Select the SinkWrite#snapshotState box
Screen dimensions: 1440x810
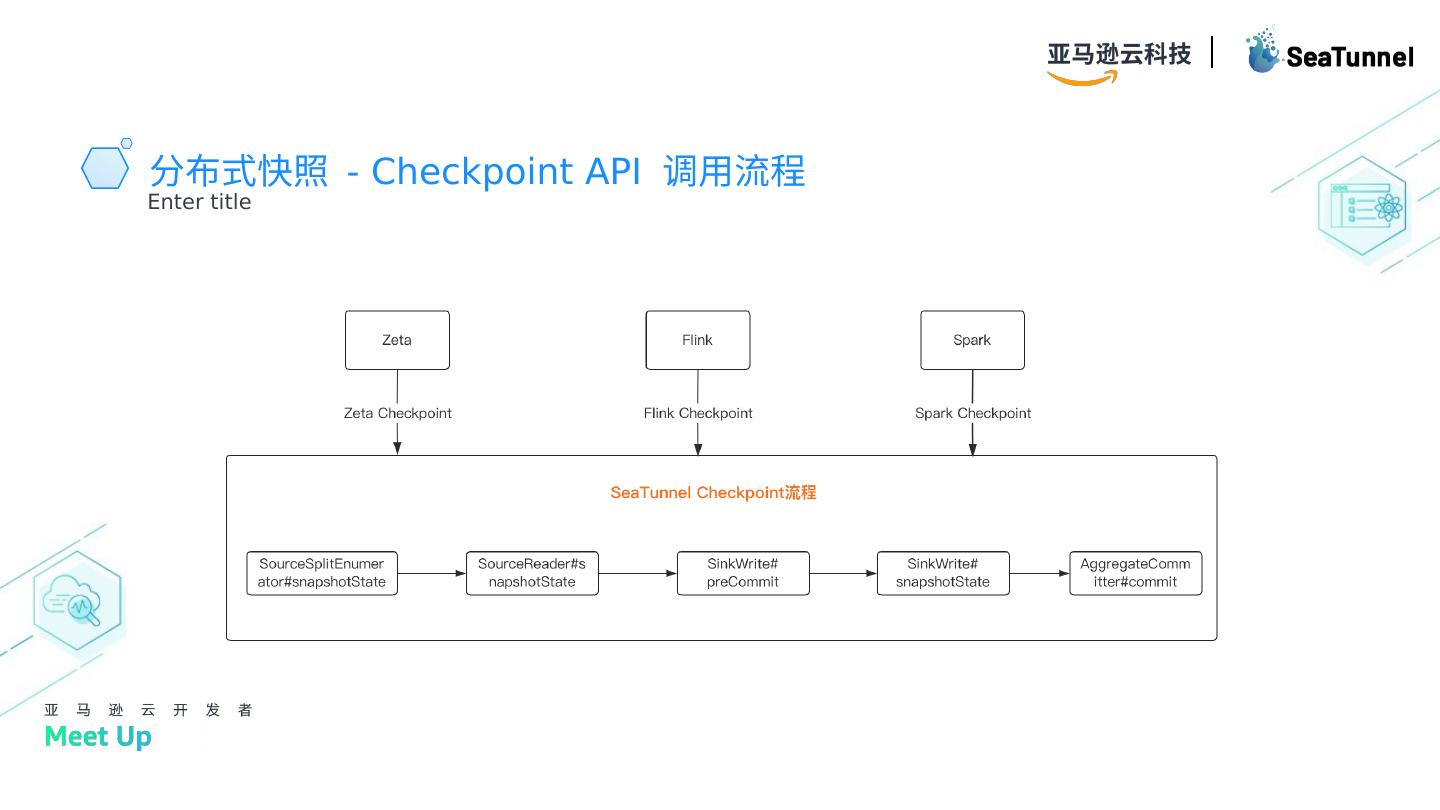(x=943, y=573)
